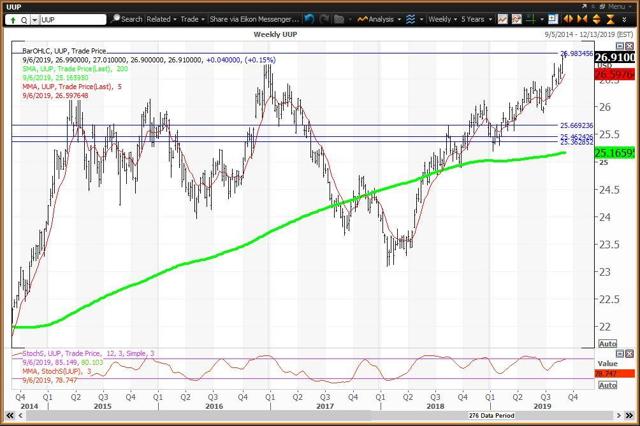This screenshot has width=640, height=426.
Task: Click the 2017 year label on time axis
Action: tap(325, 406)
